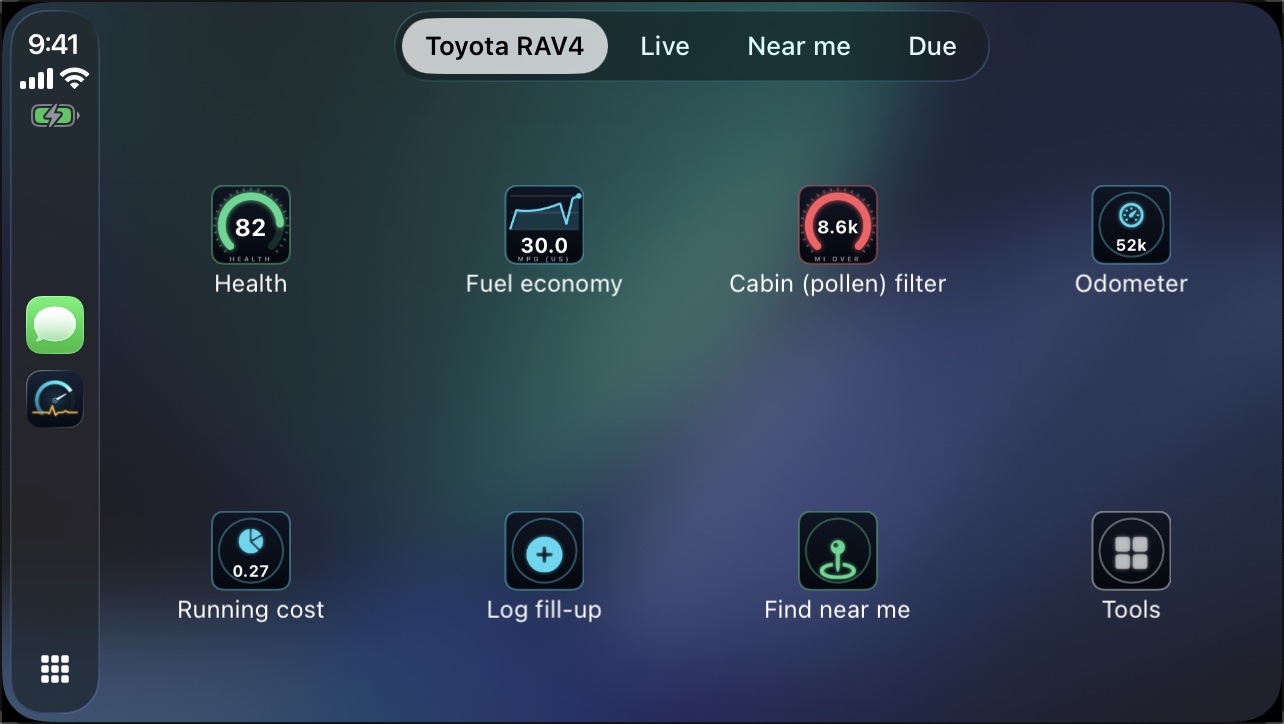Click the Health label text
The width and height of the screenshot is (1284, 724).
click(250, 284)
